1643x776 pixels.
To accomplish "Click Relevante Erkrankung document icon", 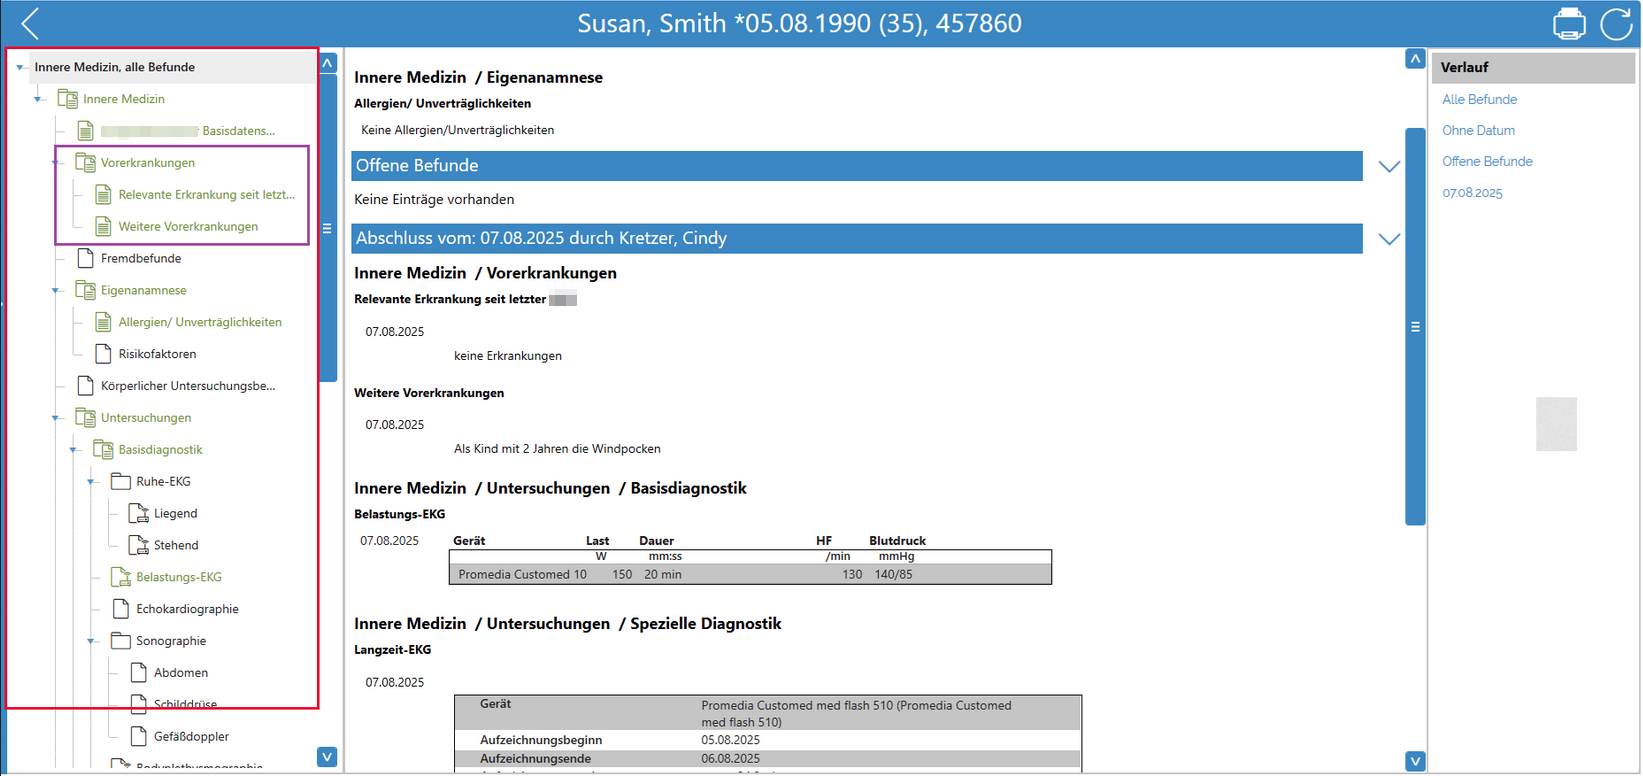I will (x=103, y=195).
